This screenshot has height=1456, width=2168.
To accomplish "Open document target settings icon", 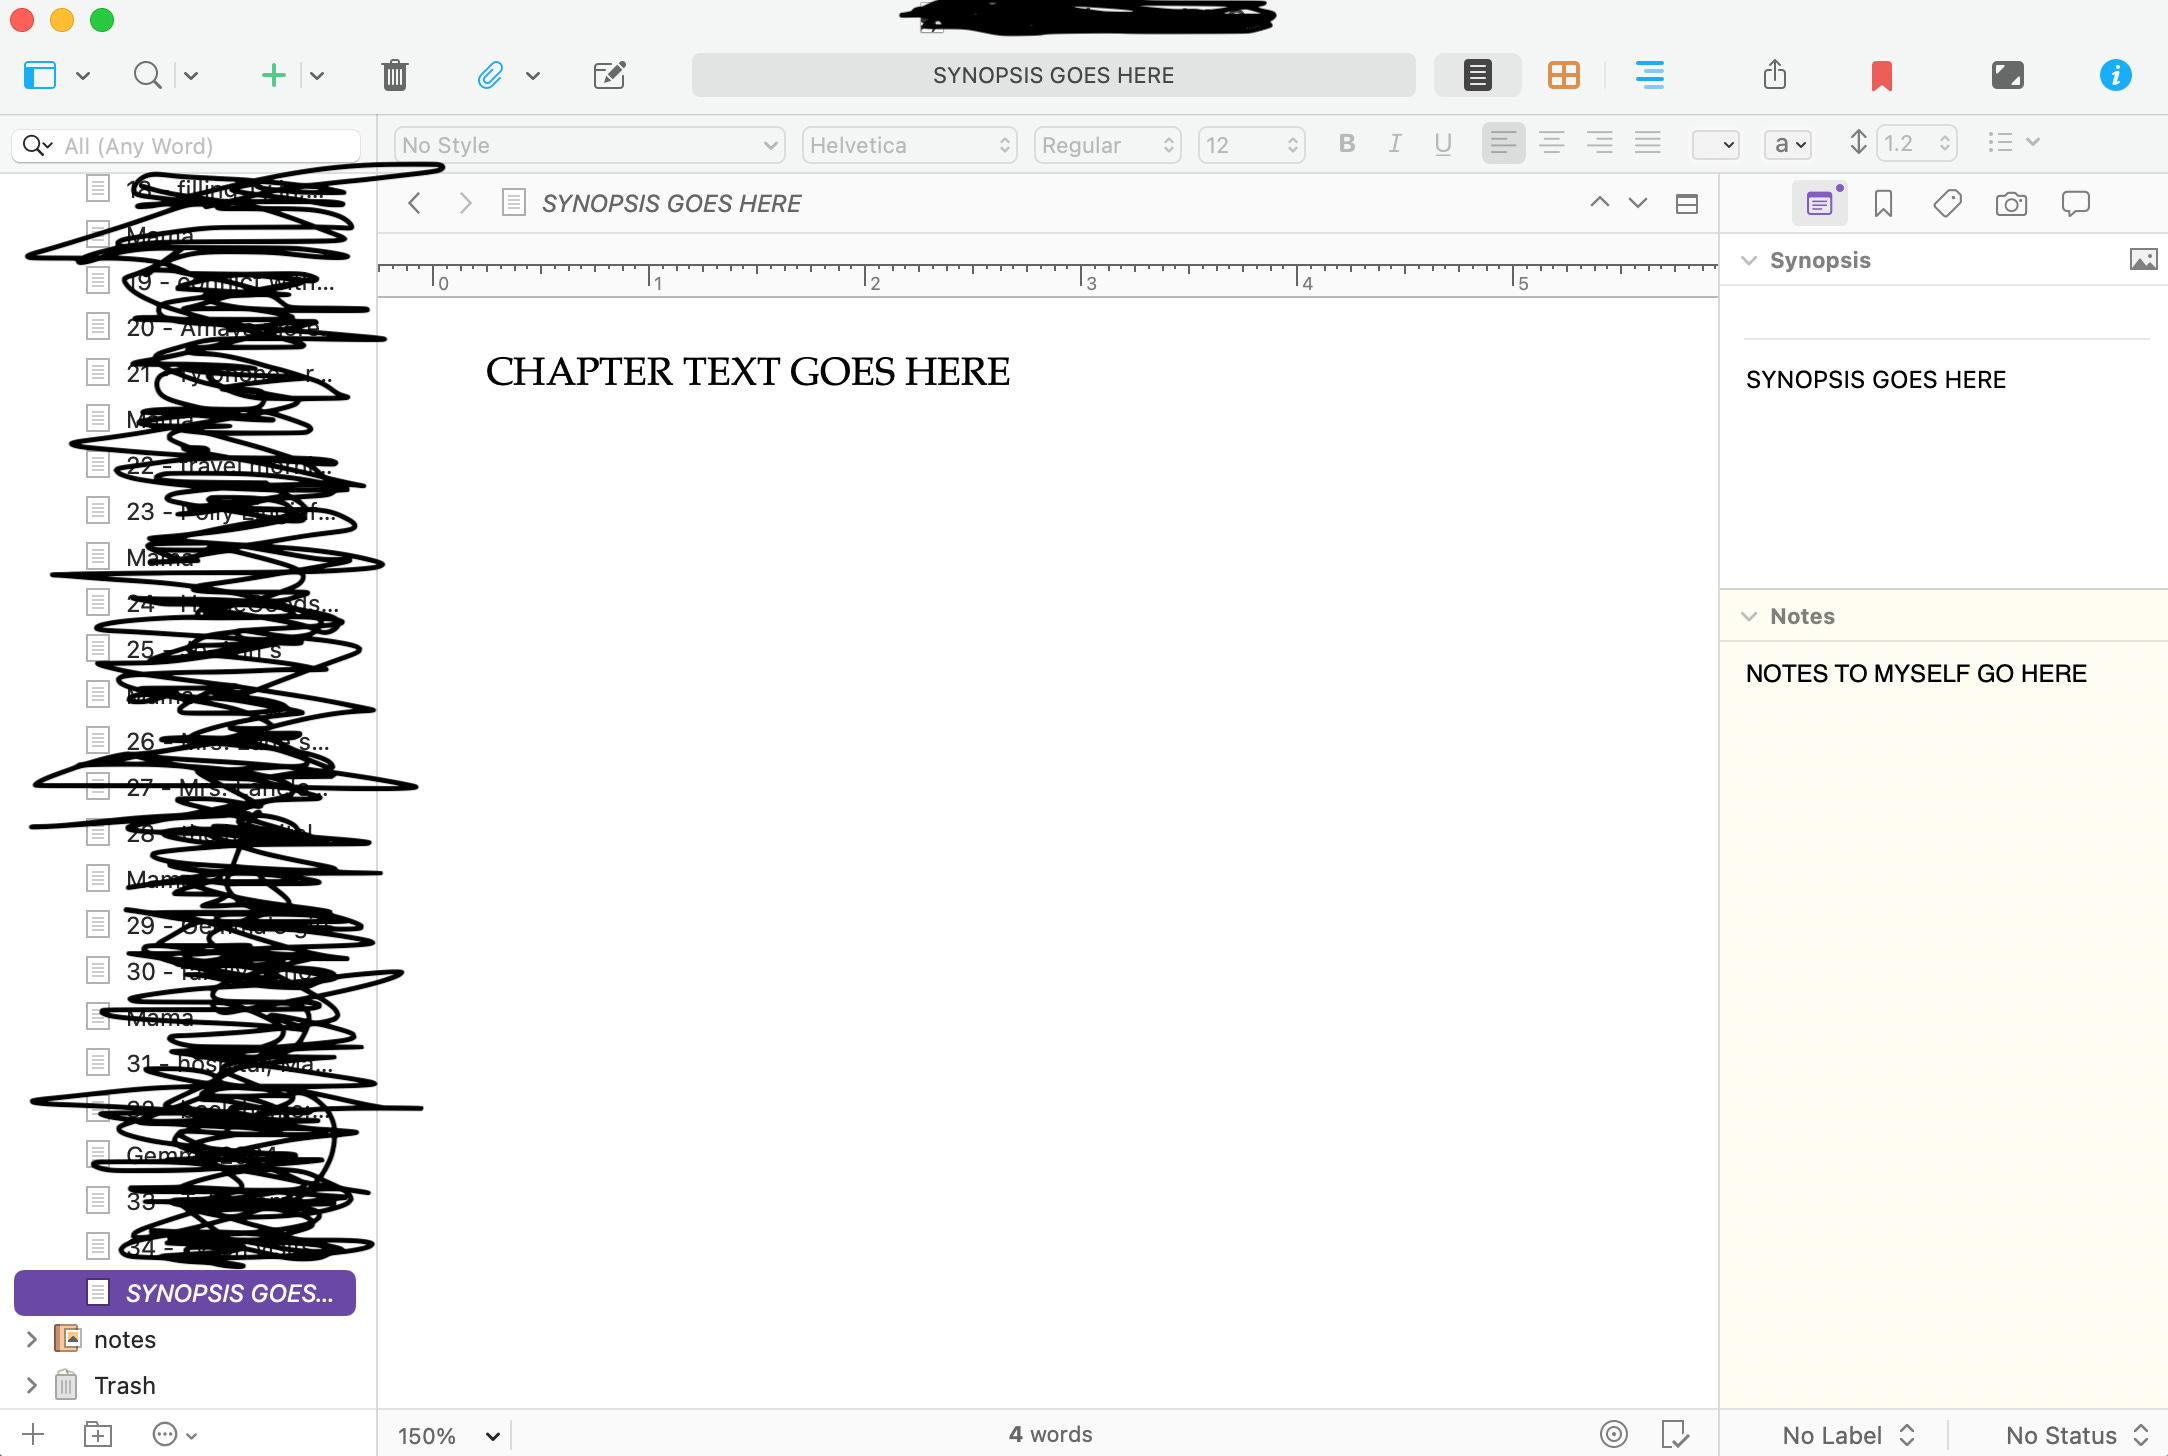I will [1613, 1434].
